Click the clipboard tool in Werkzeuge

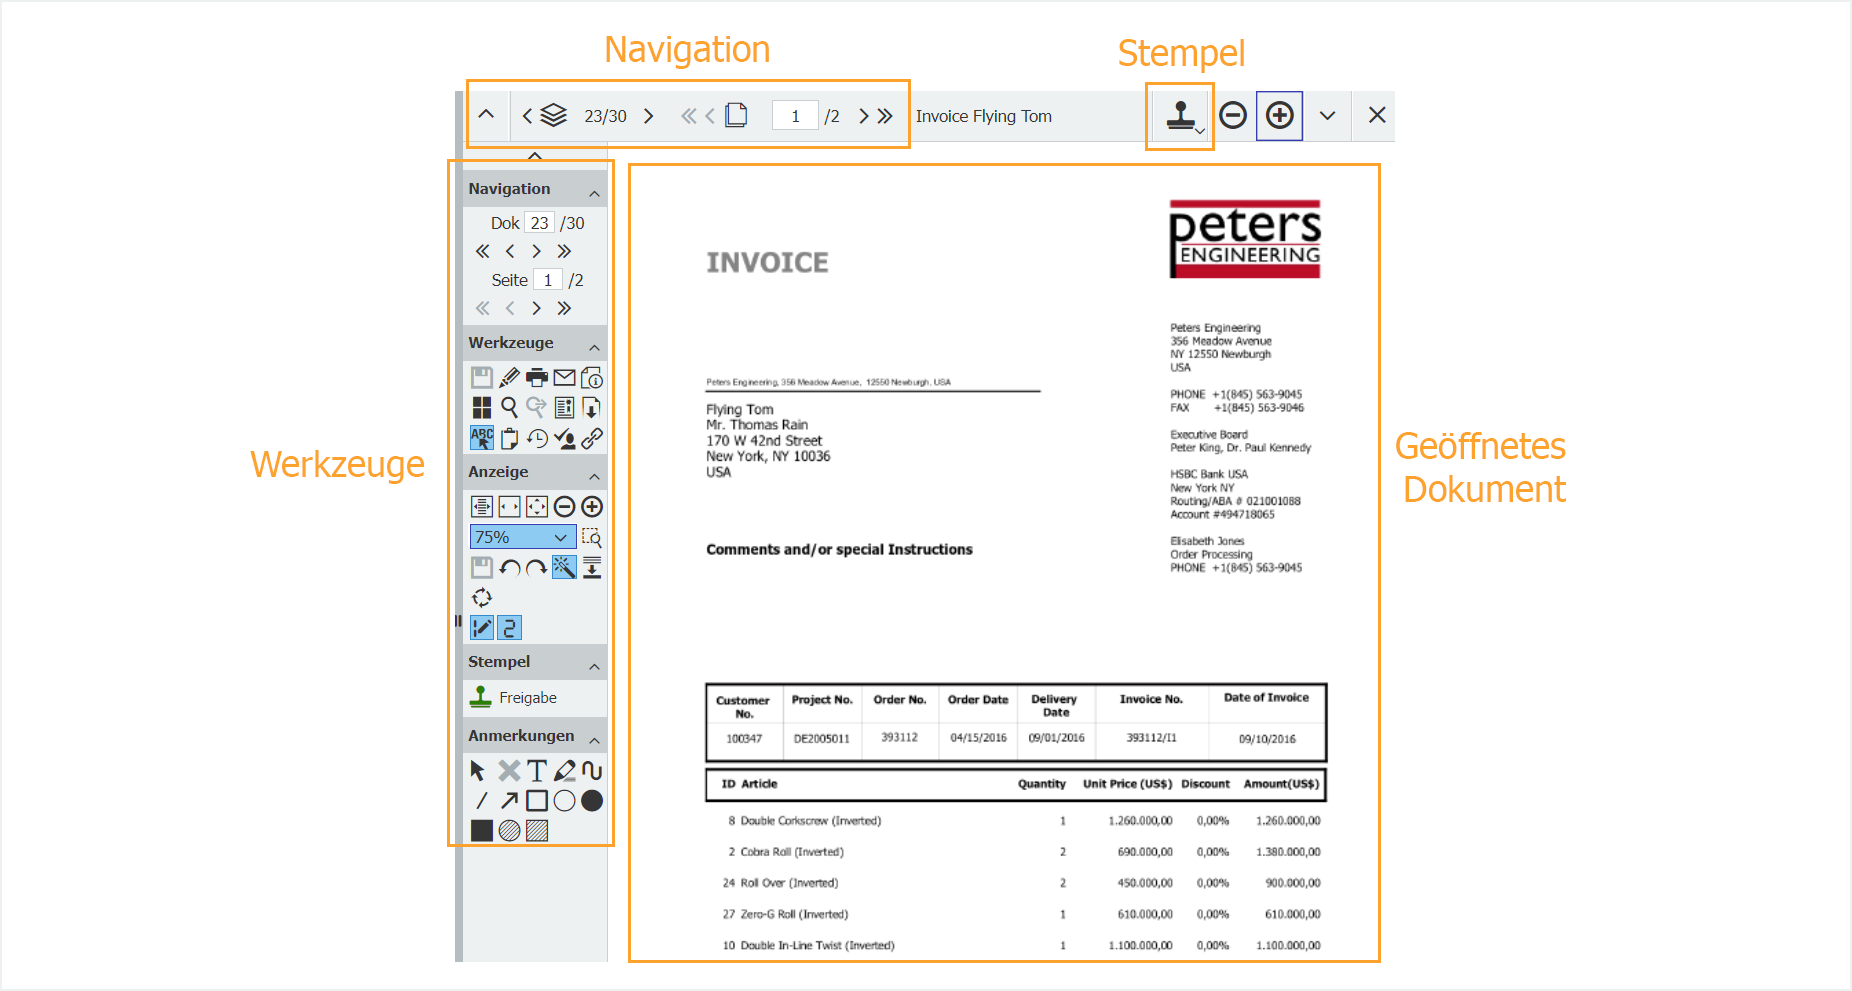pos(509,437)
